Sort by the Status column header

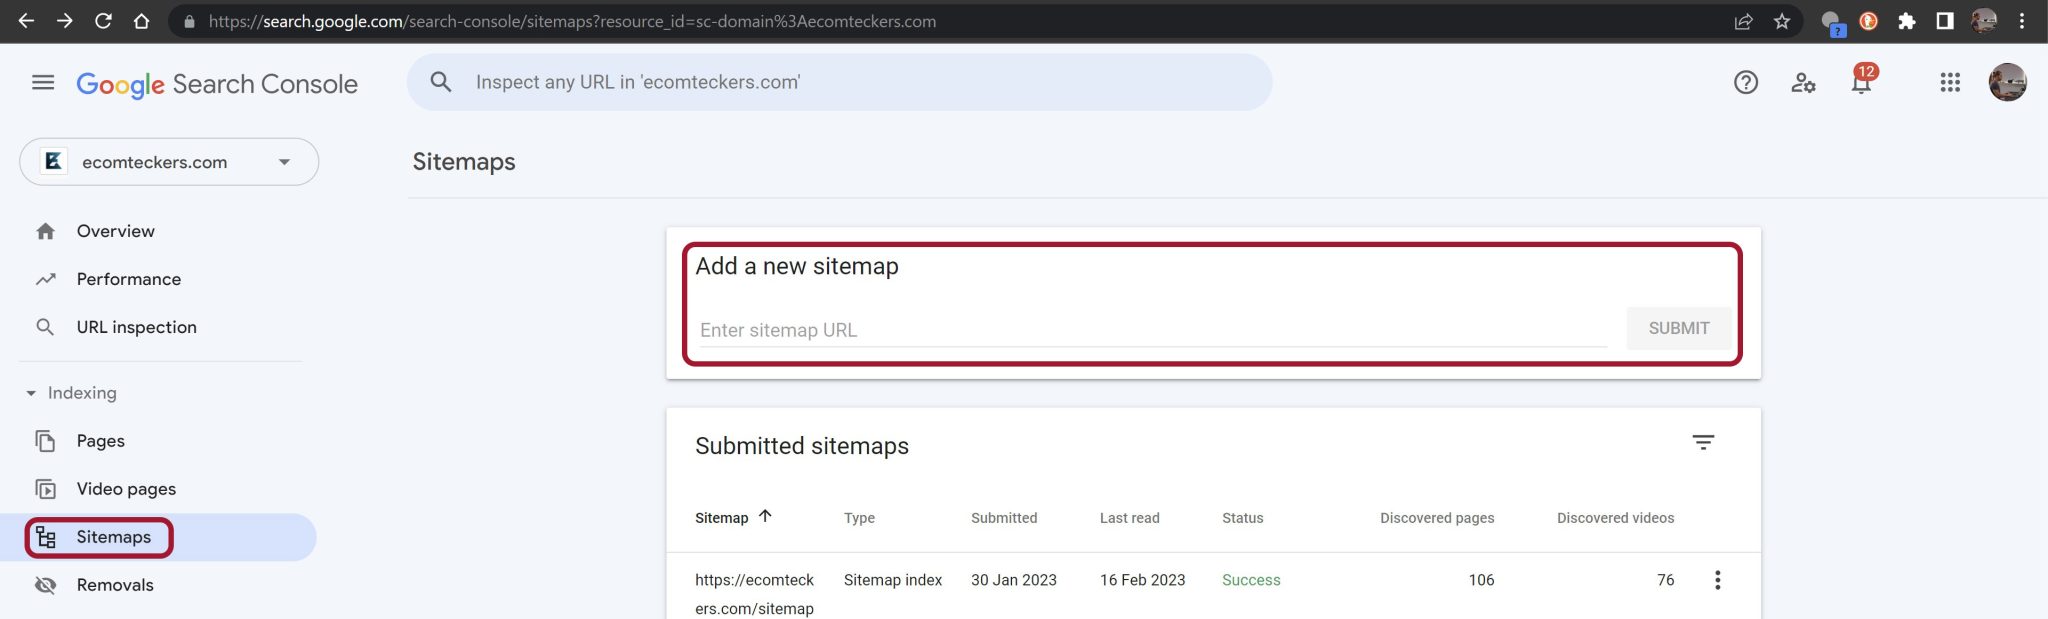(1242, 518)
